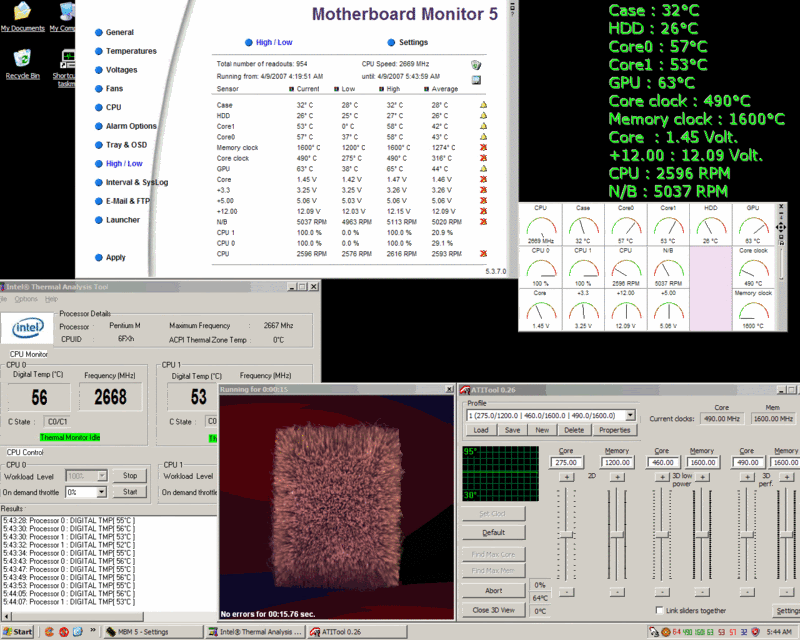The height and width of the screenshot is (640, 800).
Task: Switch to the Settings tab in Motherboard Monitor
Action: click(x=413, y=42)
